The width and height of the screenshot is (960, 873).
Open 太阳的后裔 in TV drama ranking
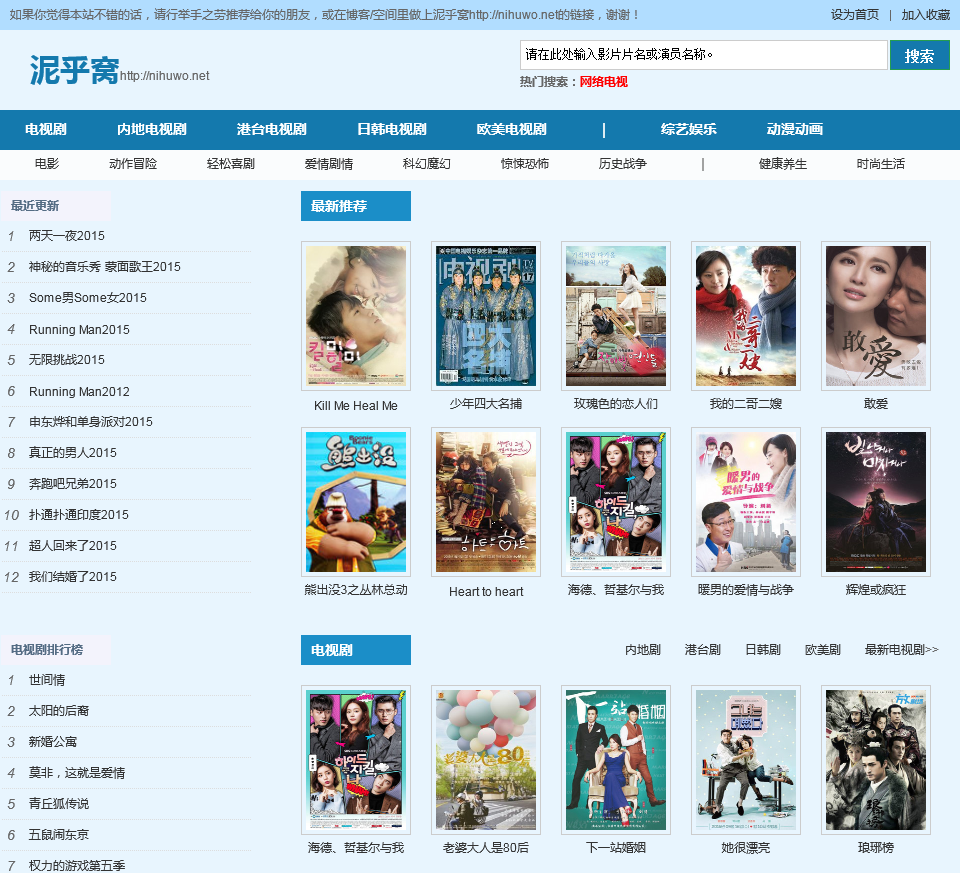[x=59, y=711]
